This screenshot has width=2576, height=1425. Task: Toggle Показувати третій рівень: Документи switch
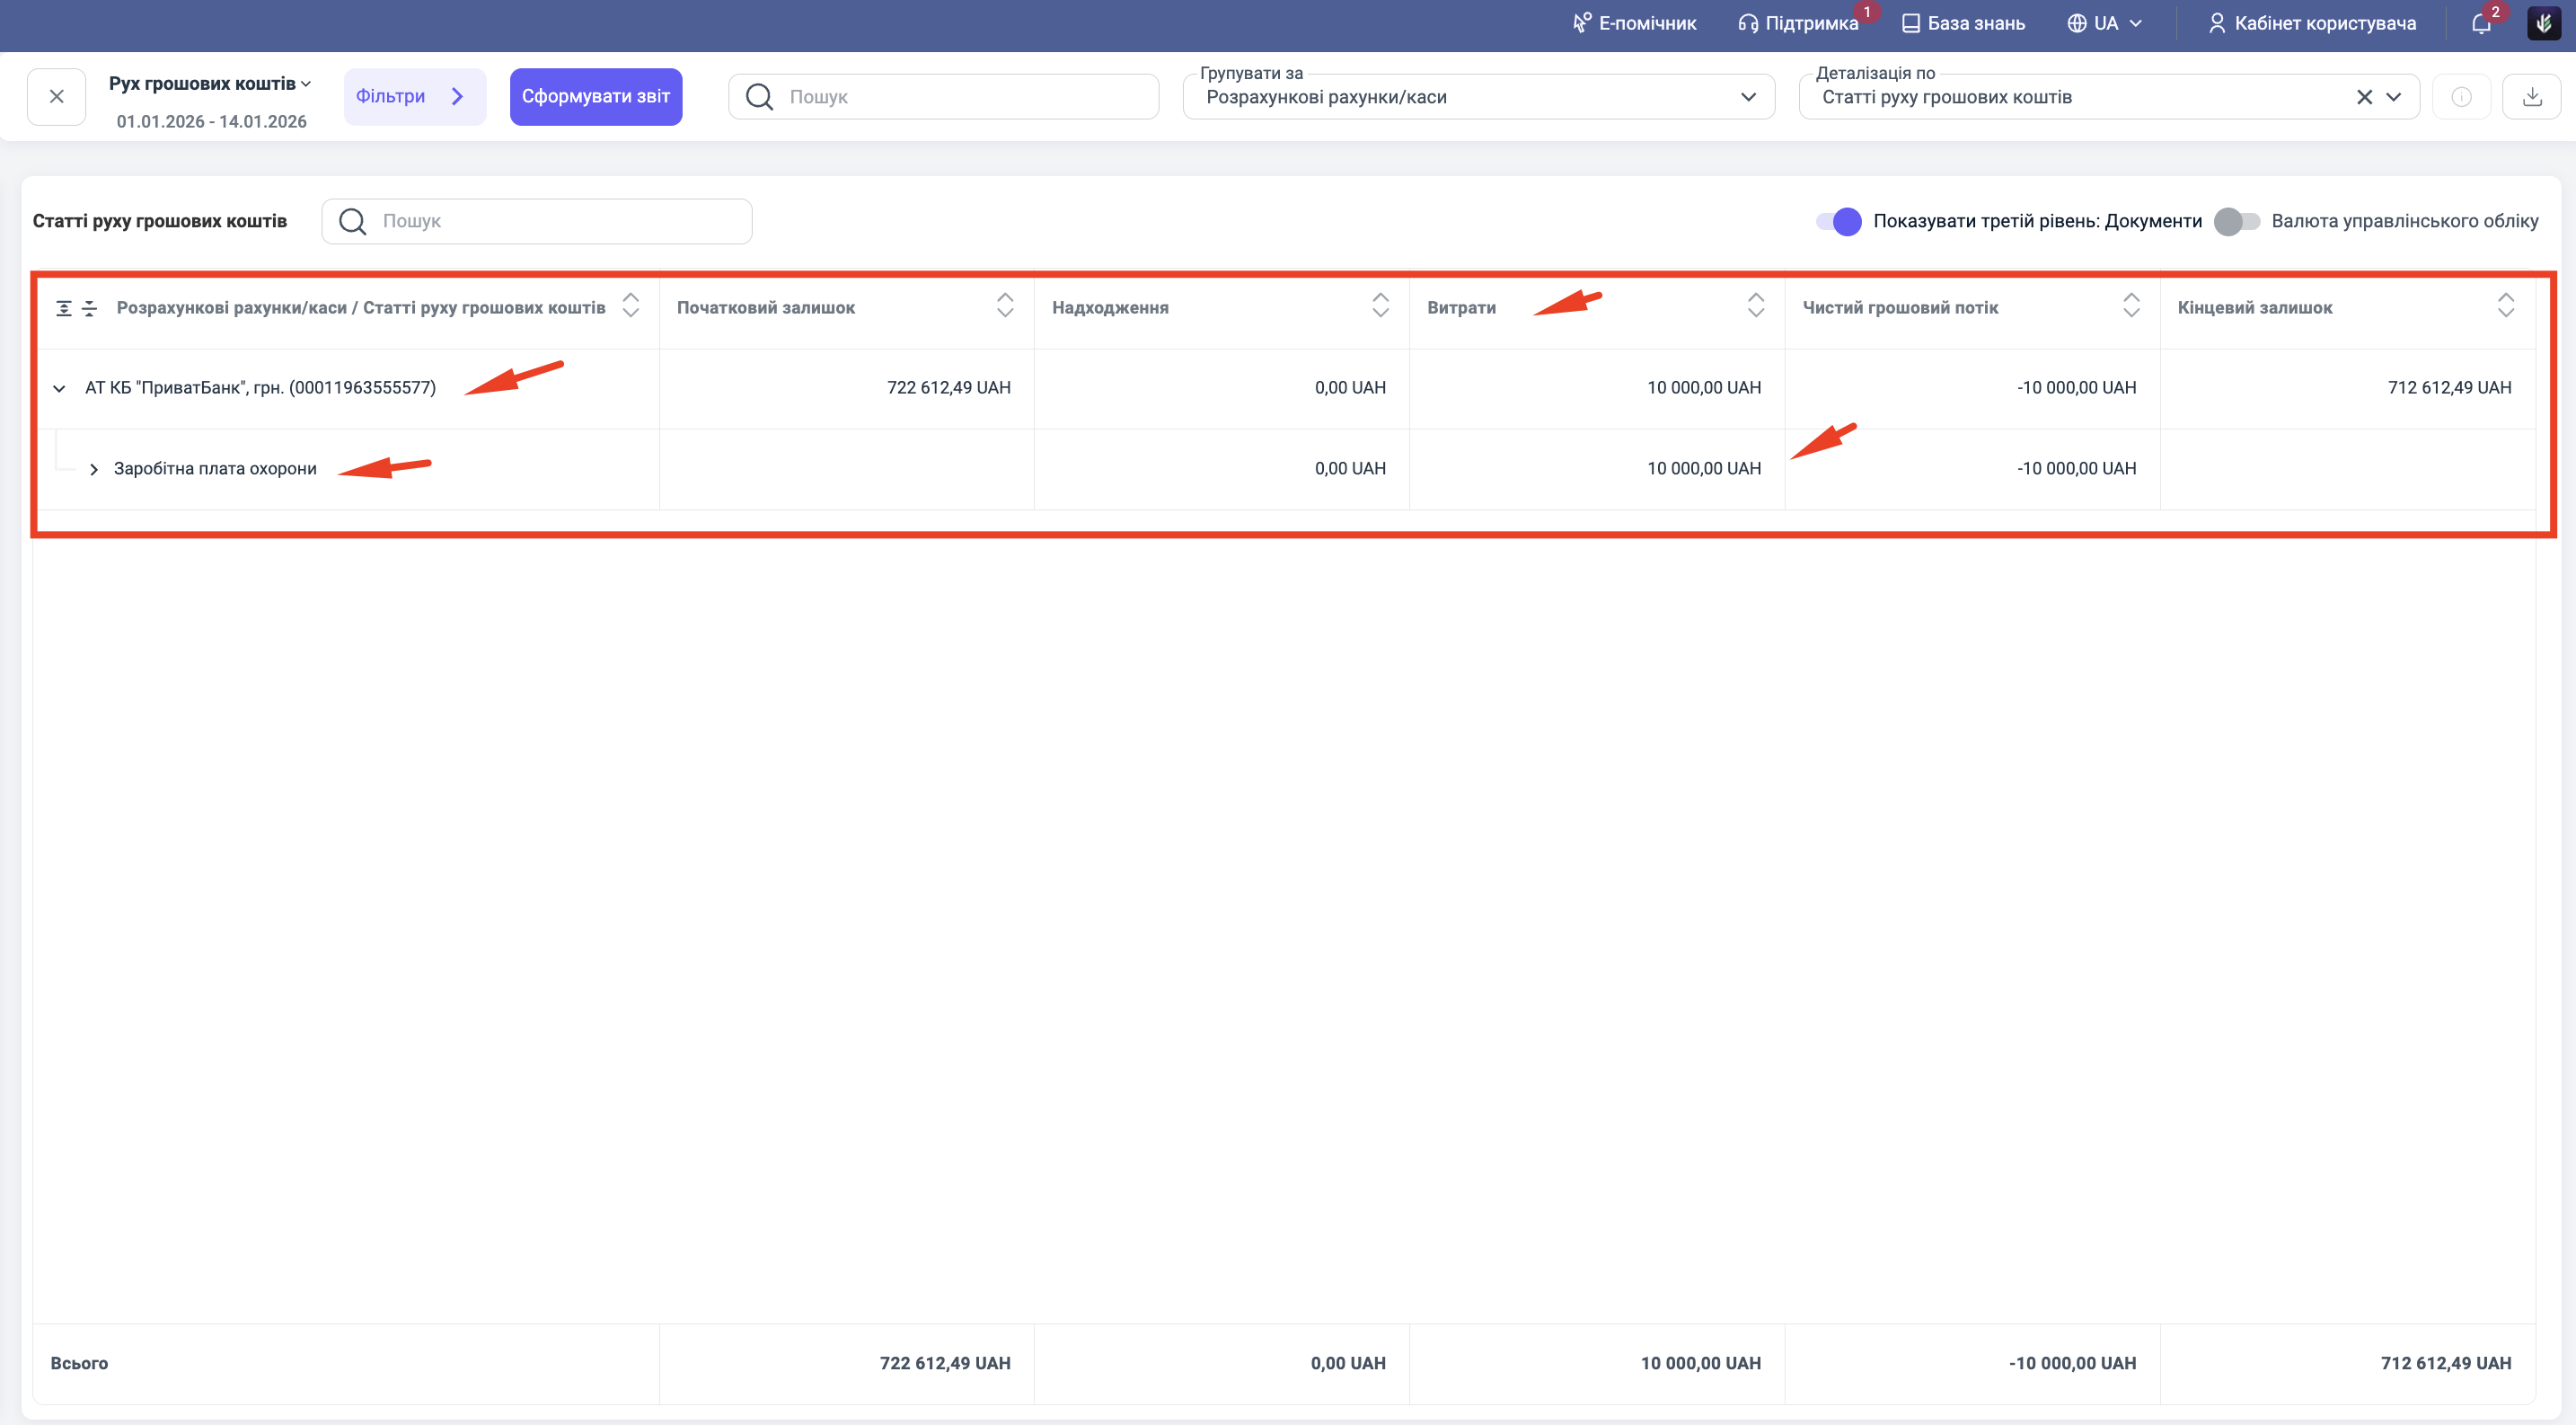click(1839, 221)
